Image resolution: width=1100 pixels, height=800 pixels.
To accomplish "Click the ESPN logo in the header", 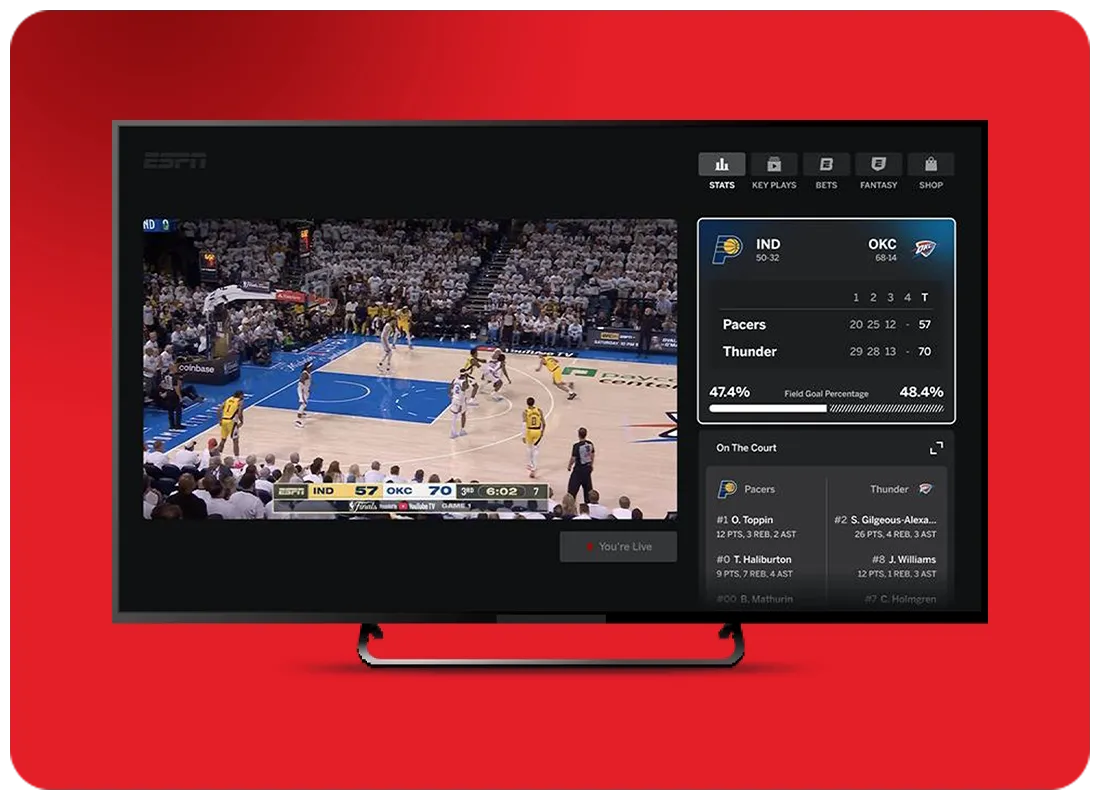I will pos(175,161).
